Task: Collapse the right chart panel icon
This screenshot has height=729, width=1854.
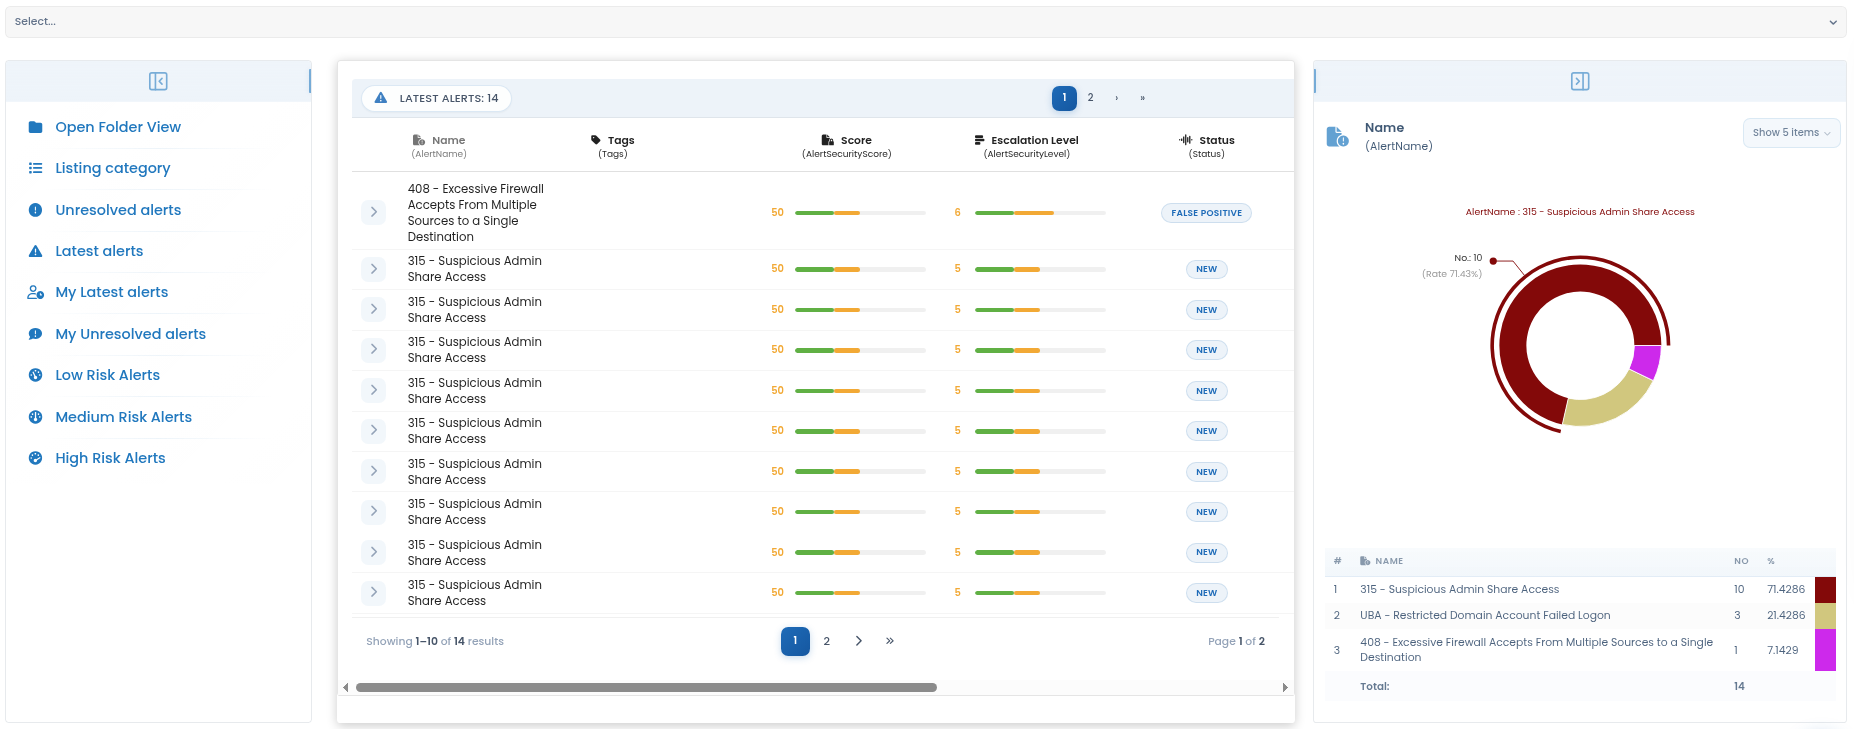Action: (1580, 81)
